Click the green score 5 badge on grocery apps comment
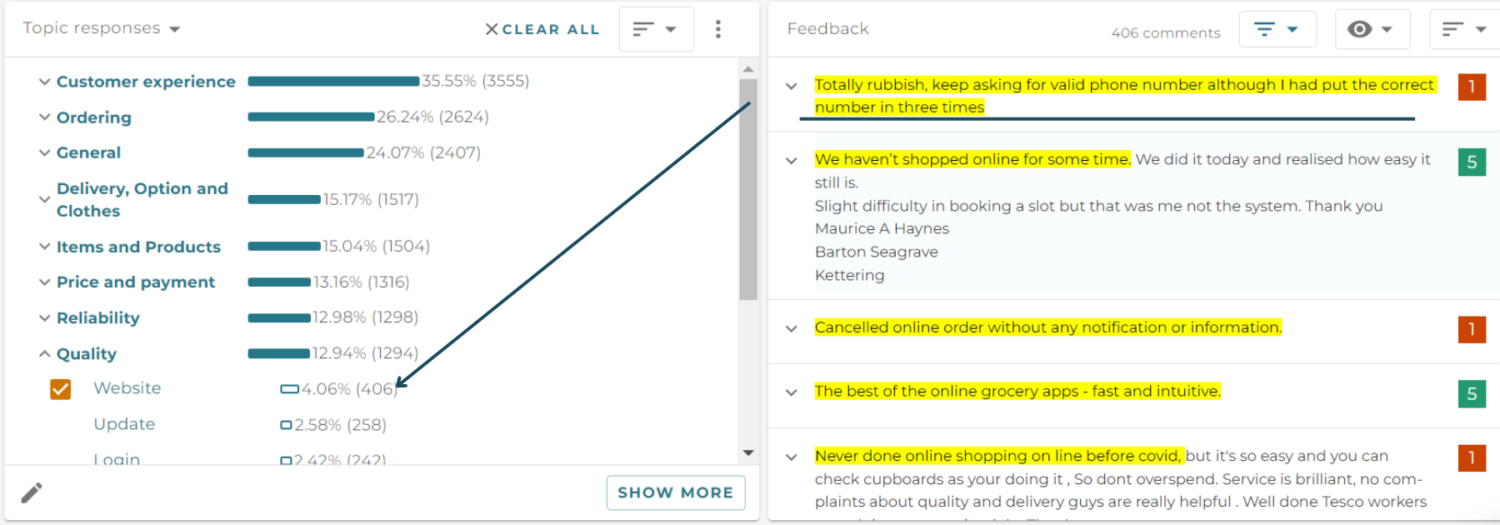Image resolution: width=1500 pixels, height=525 pixels. [1471, 394]
